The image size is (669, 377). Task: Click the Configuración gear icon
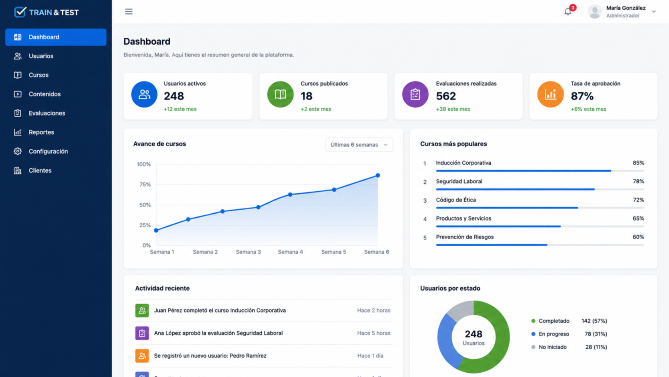17,151
